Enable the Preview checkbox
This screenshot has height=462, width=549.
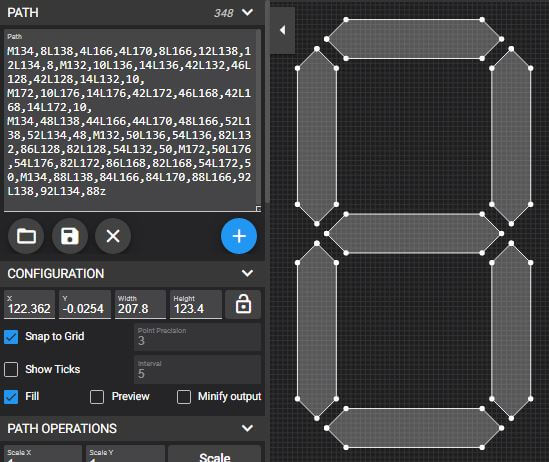click(97, 397)
